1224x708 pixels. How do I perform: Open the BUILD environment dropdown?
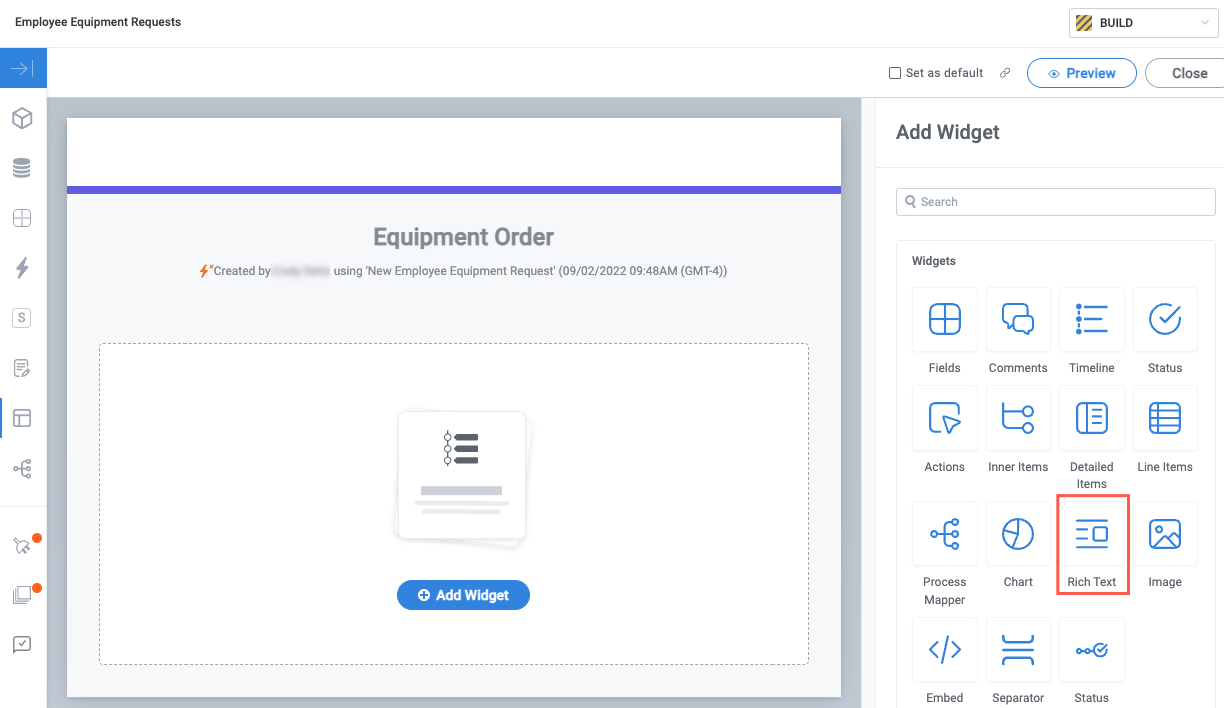click(x=1141, y=22)
